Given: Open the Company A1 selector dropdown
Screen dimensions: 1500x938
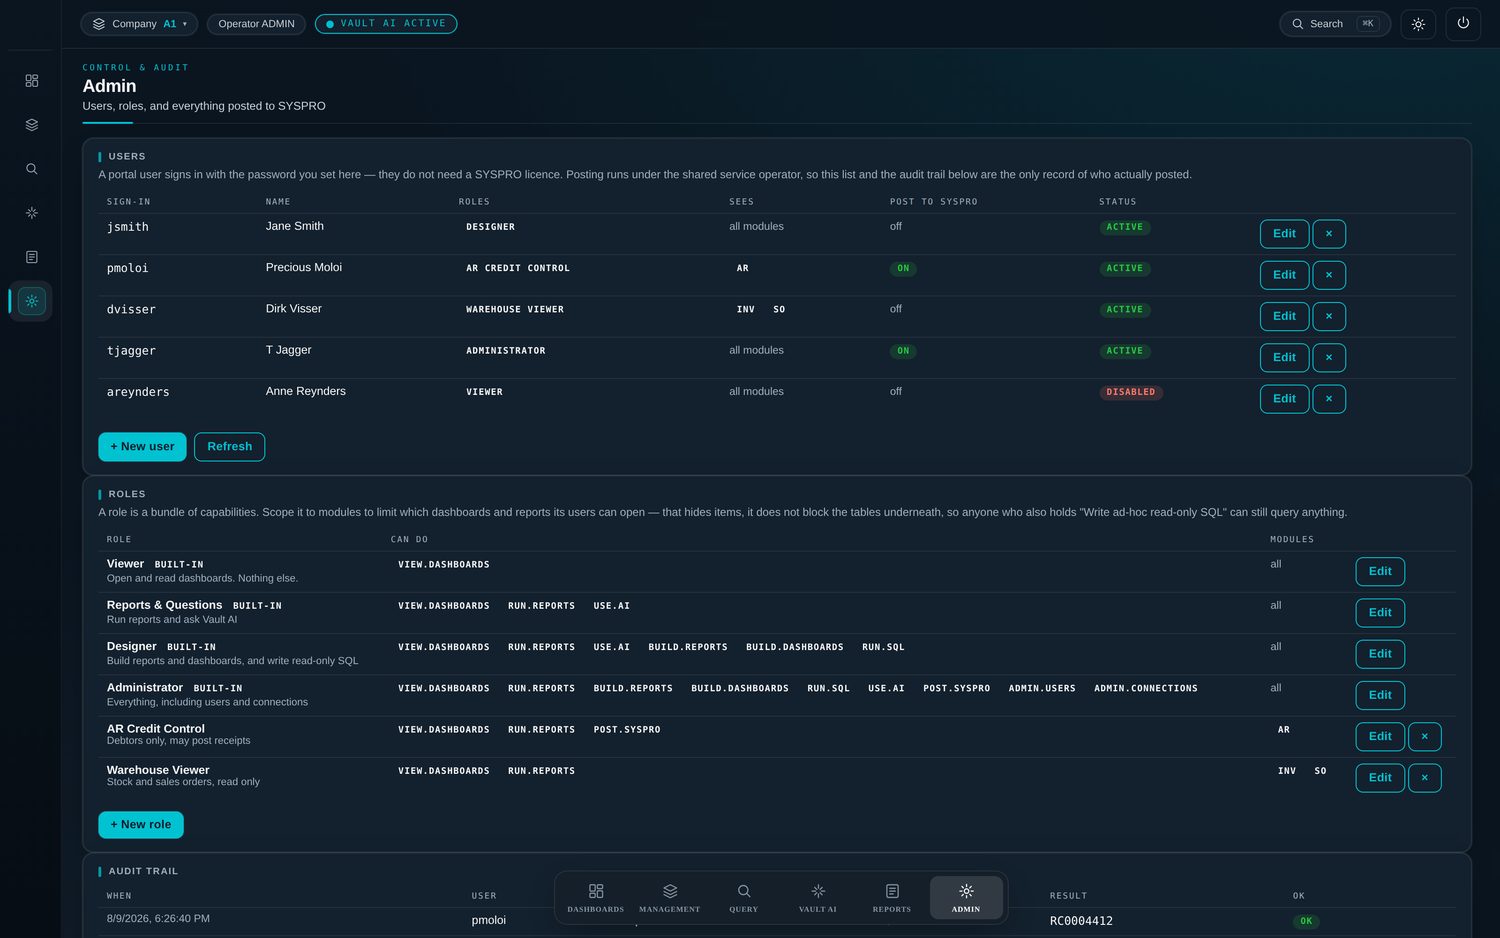Looking at the screenshot, I should click(x=139, y=24).
